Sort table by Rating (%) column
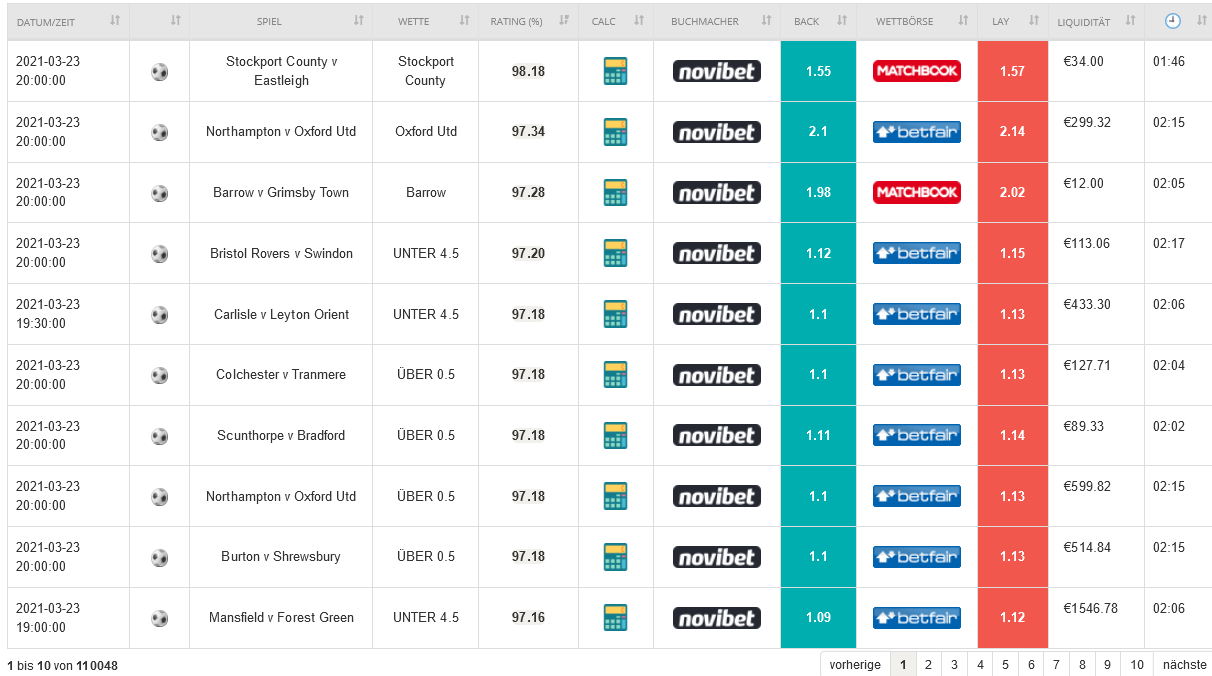 coord(528,21)
